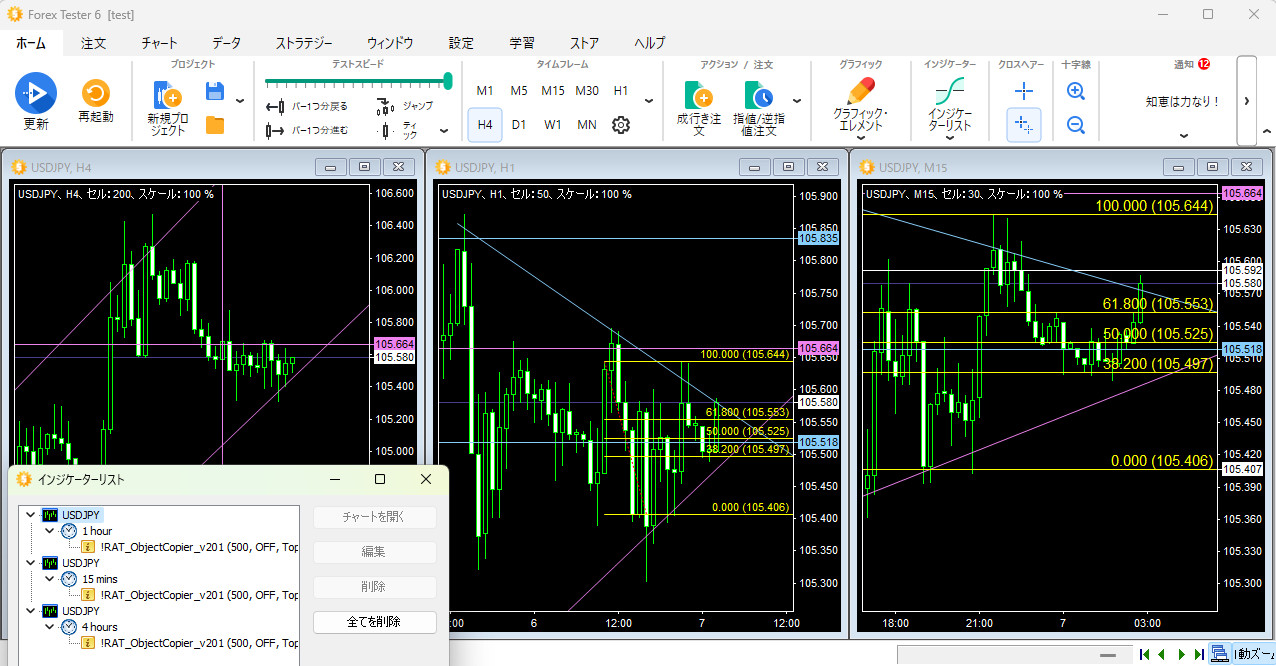1276x666 pixels.
Task: Open the データ ribbon tab
Action: [226, 43]
